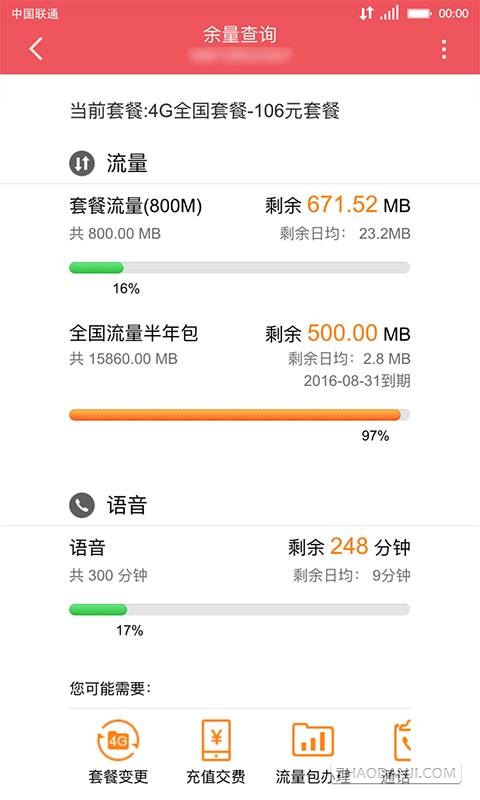Tap the battery indicator in status bar
The image size is (480, 800).
(419, 13)
